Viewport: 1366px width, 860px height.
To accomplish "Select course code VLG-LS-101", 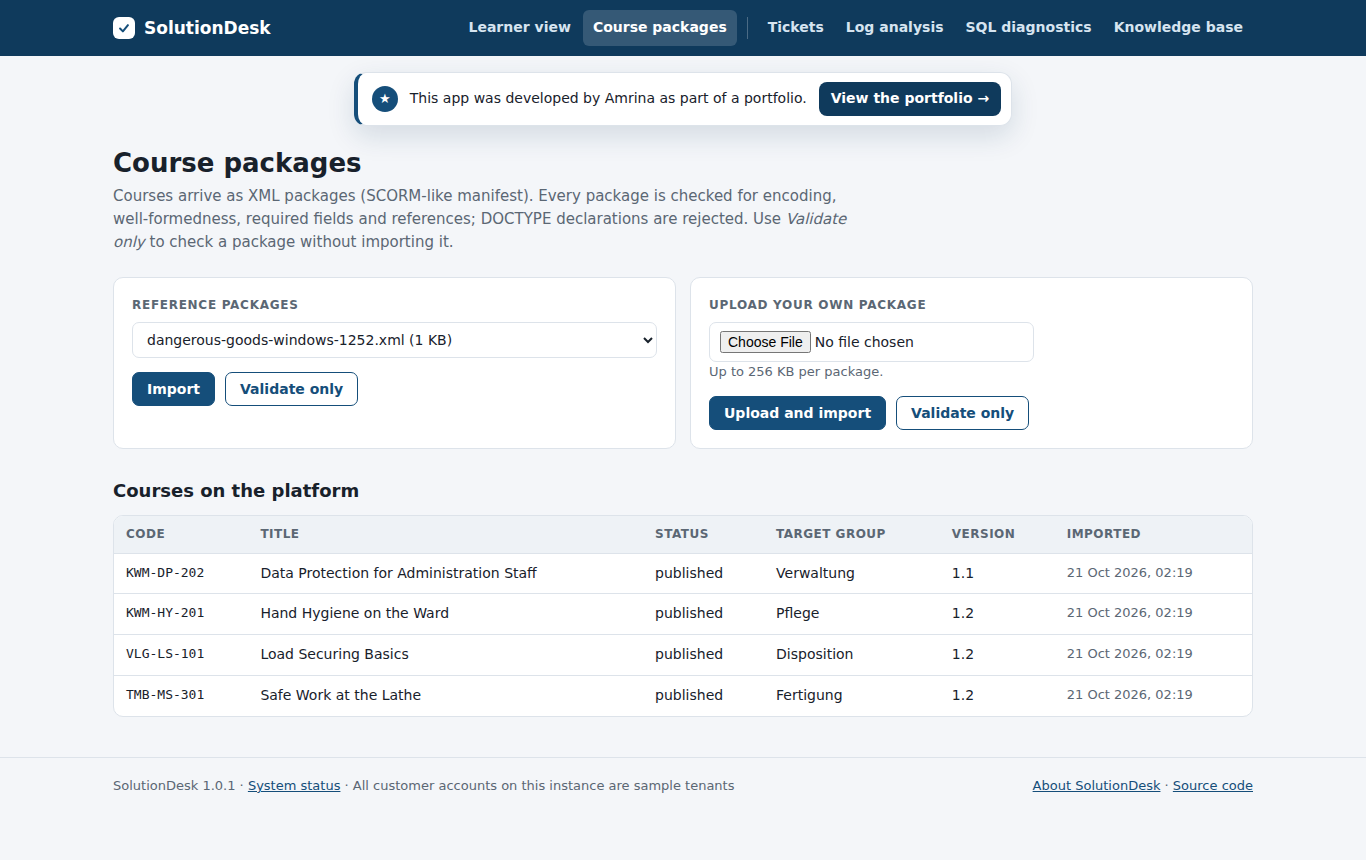I will (x=165, y=654).
